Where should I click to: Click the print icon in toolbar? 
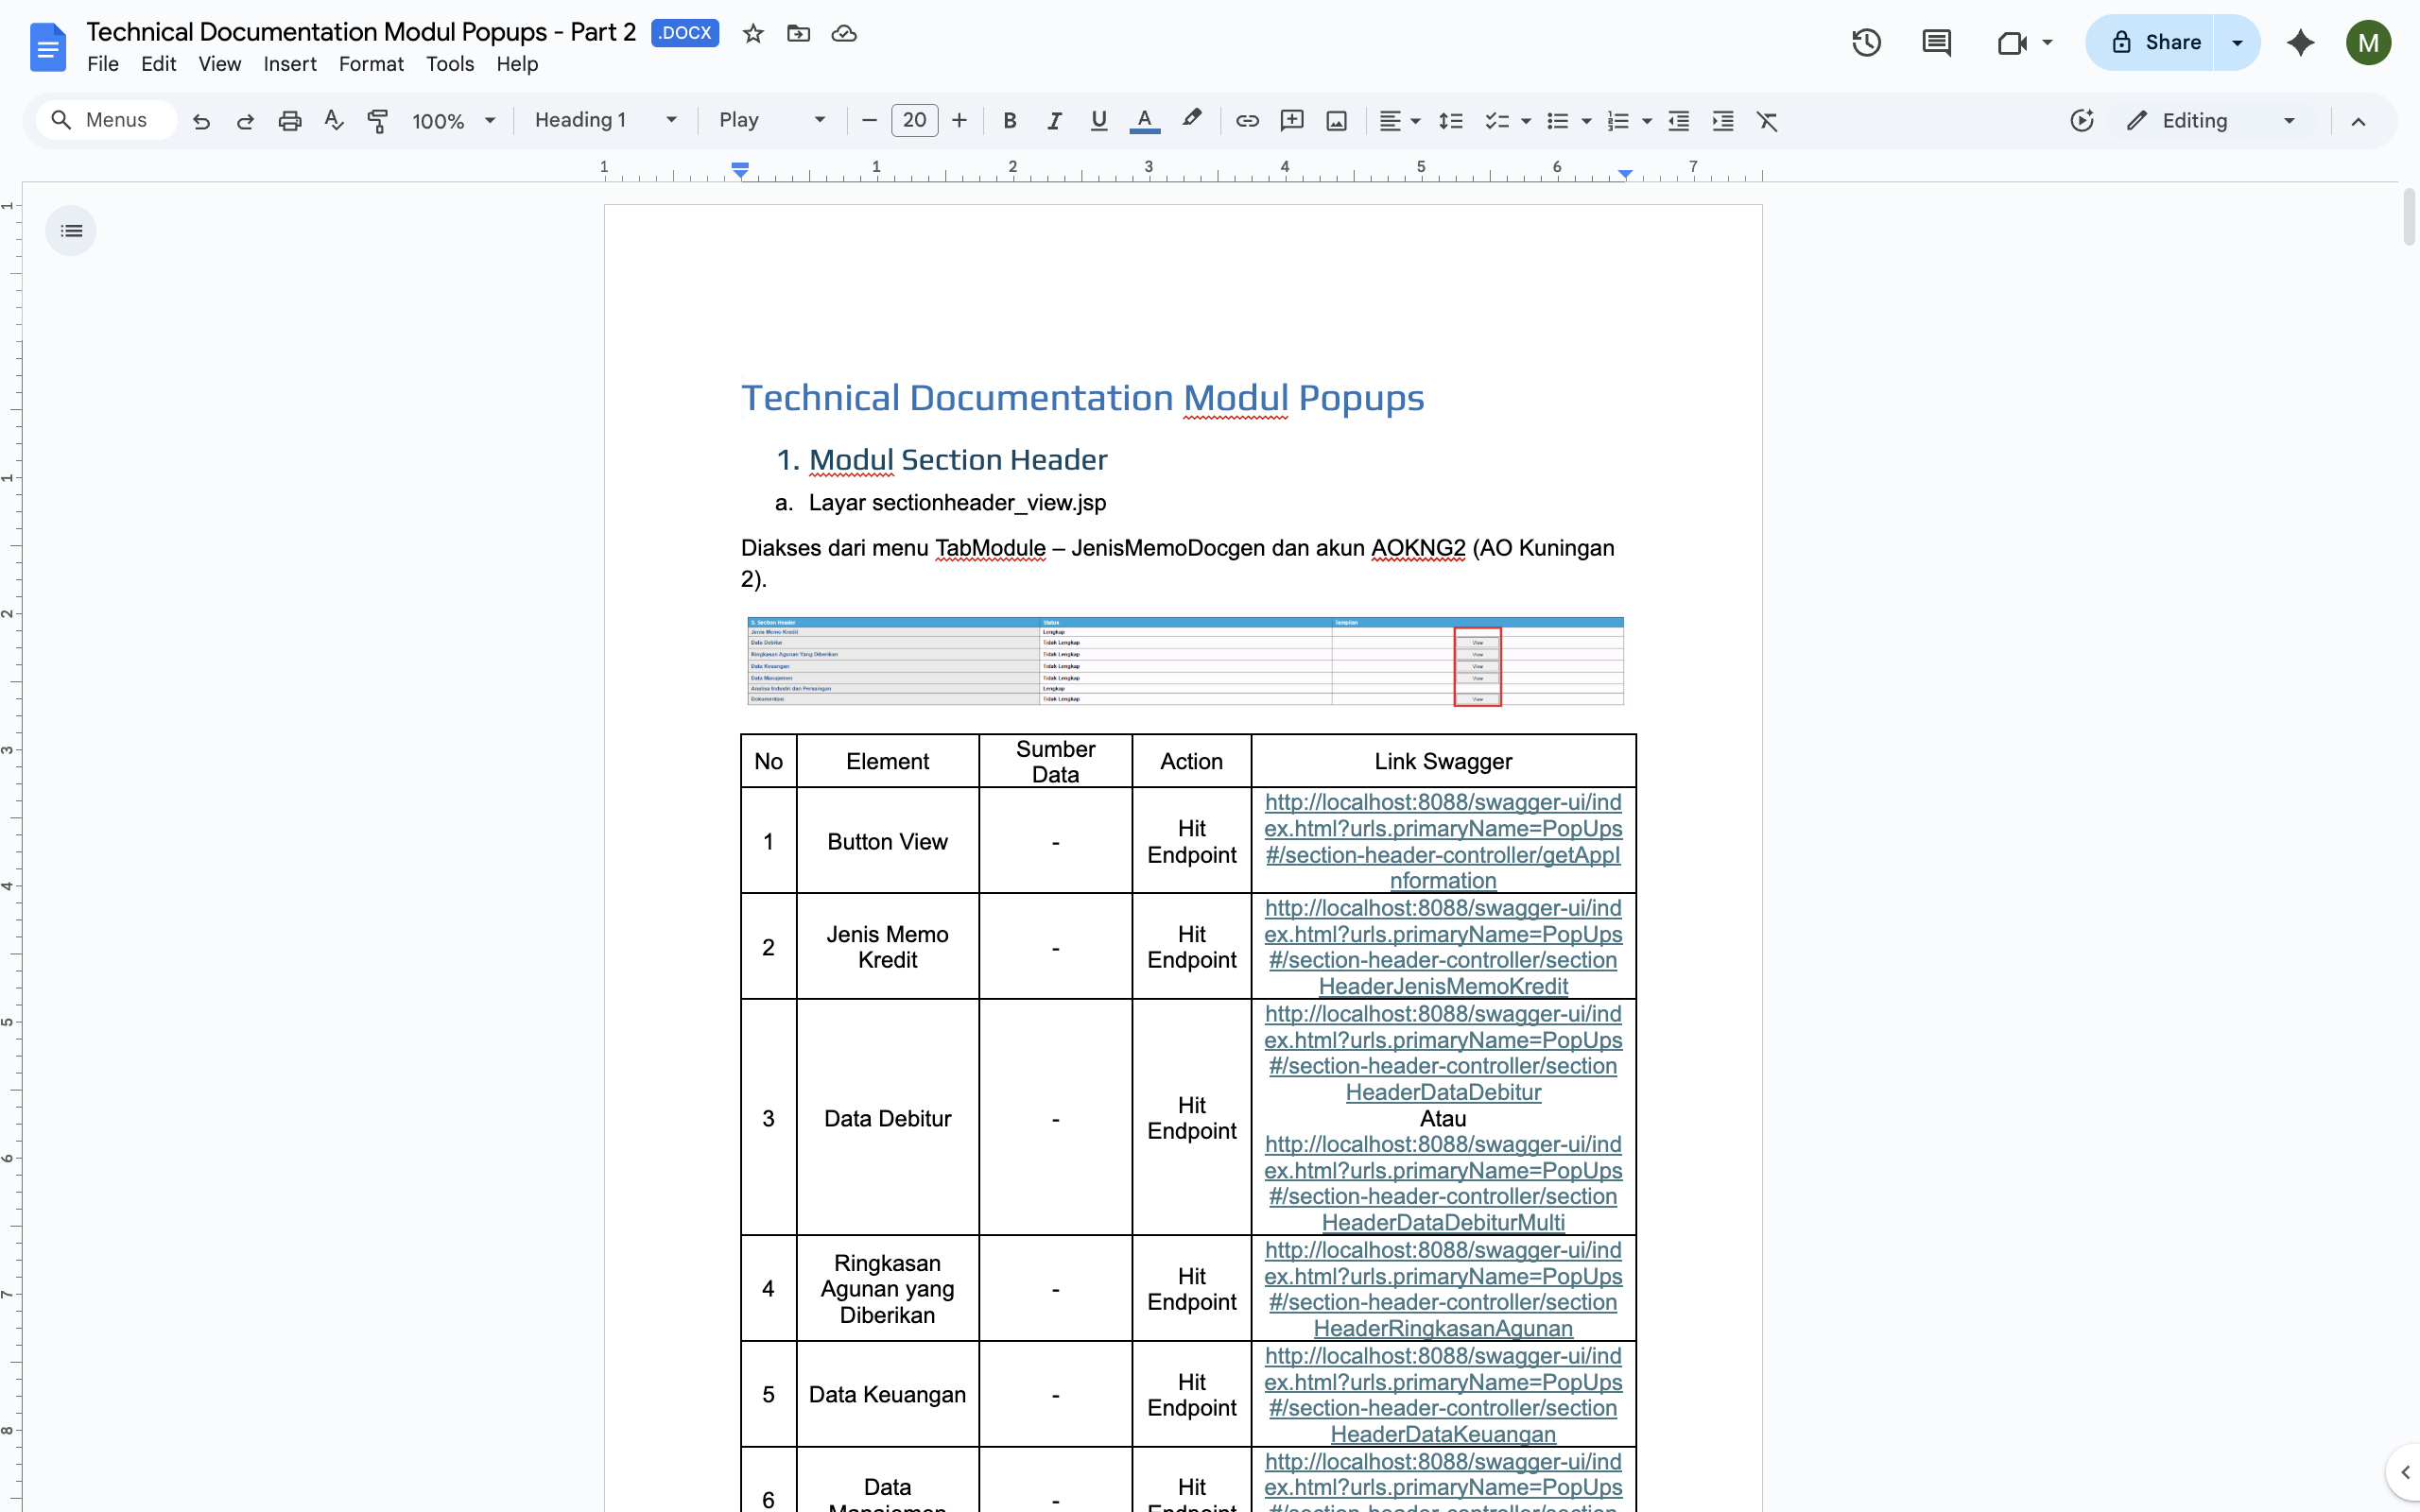click(290, 121)
